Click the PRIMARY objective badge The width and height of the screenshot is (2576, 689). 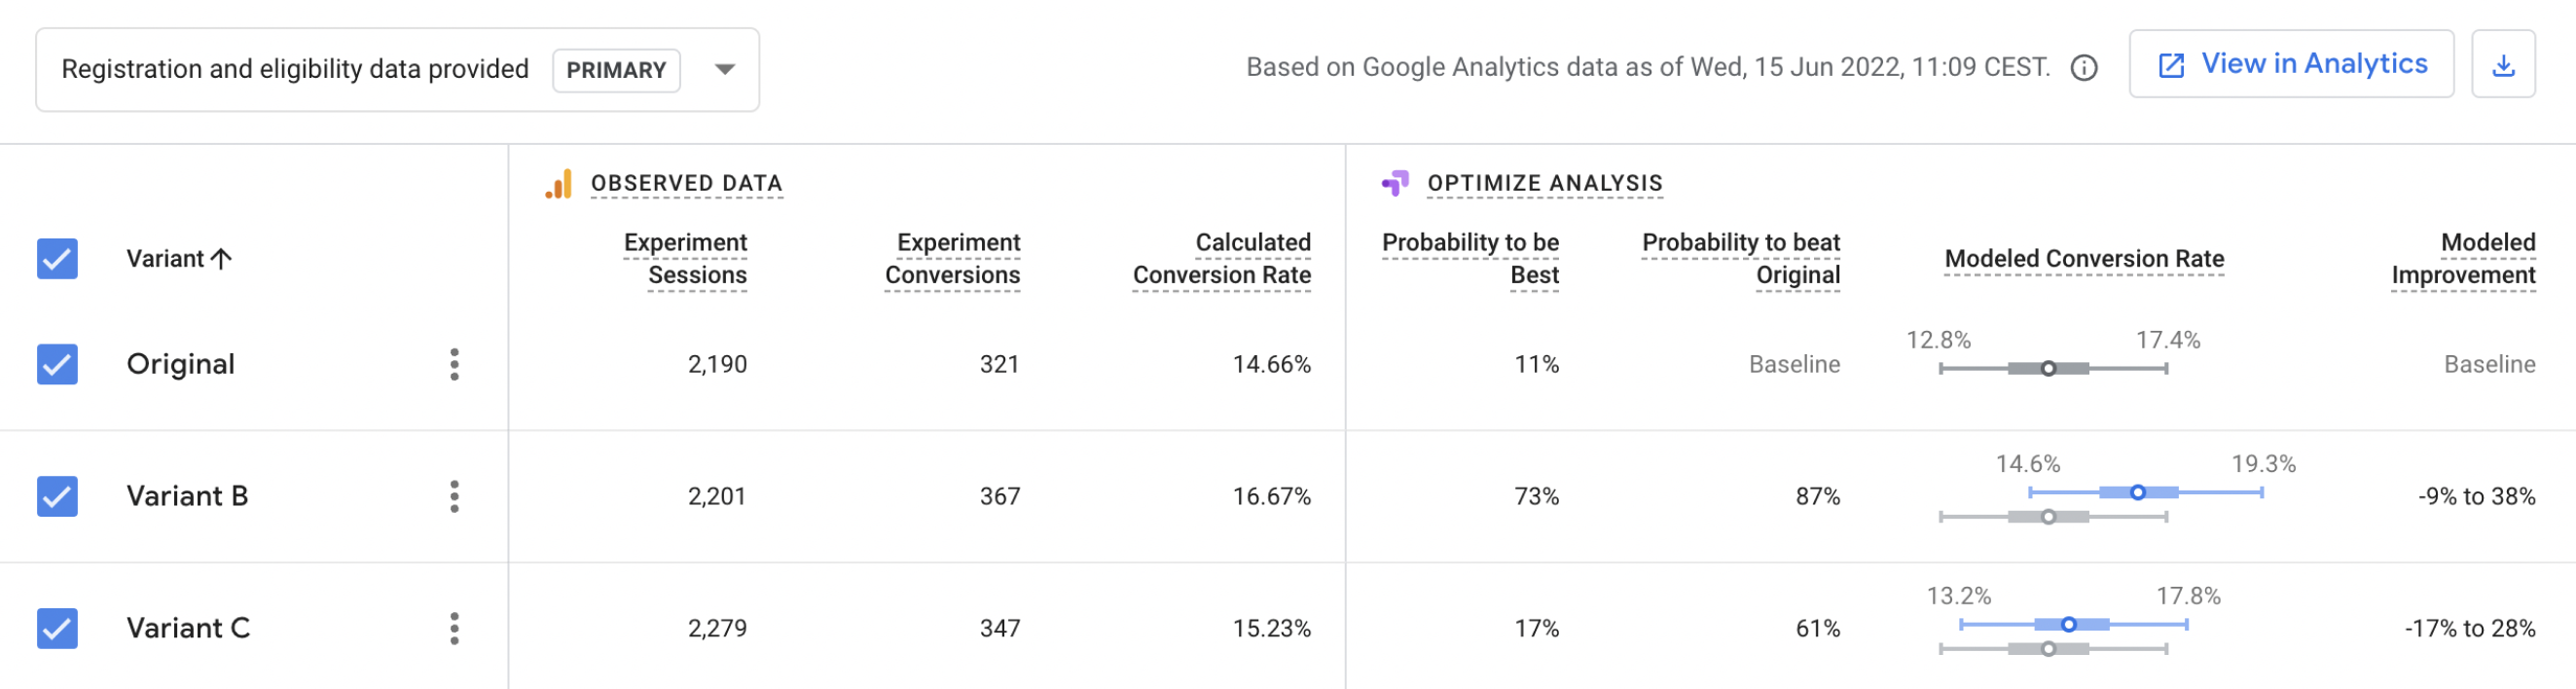[616, 70]
